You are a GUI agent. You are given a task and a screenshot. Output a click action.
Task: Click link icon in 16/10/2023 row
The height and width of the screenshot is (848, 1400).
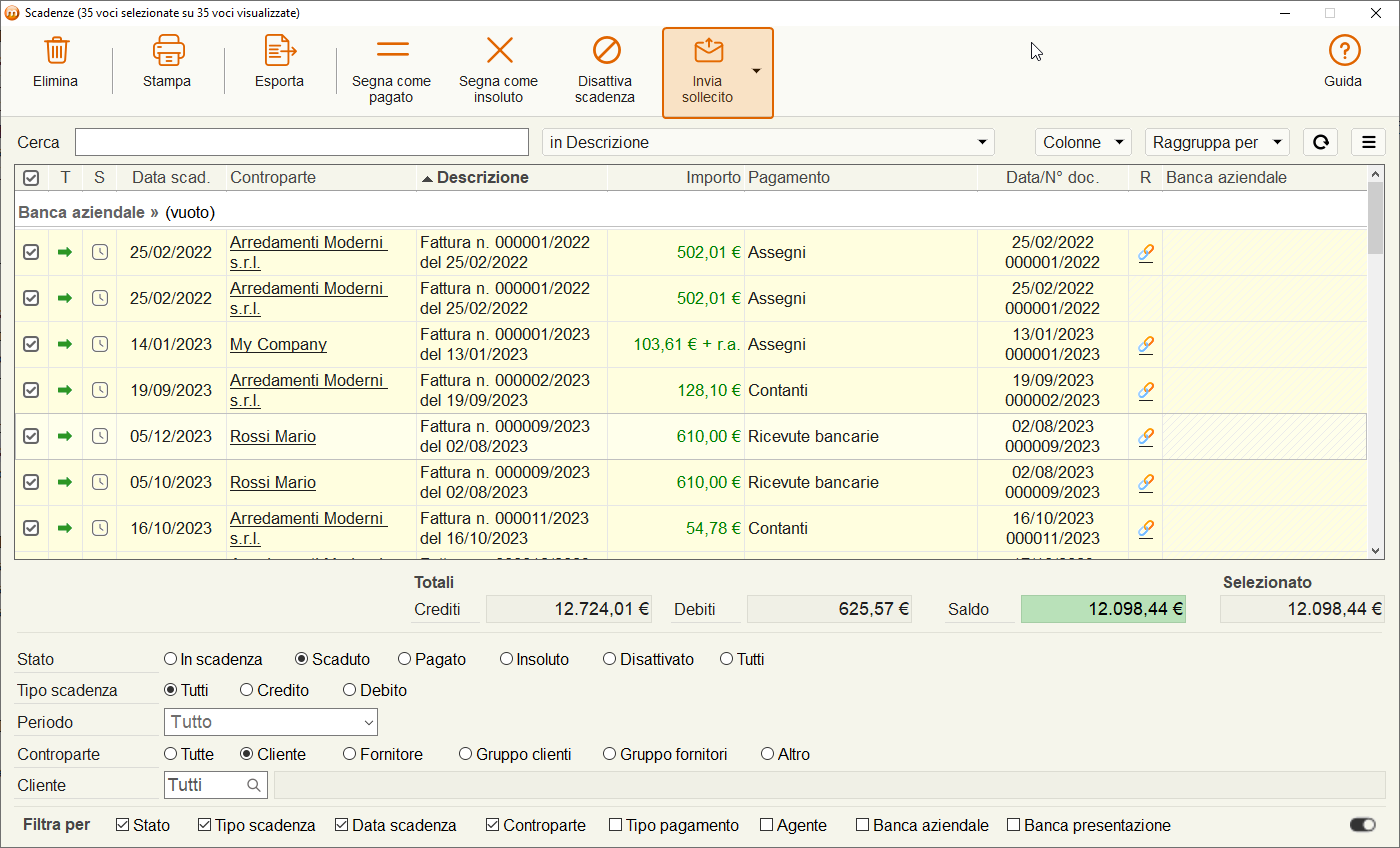click(1146, 529)
